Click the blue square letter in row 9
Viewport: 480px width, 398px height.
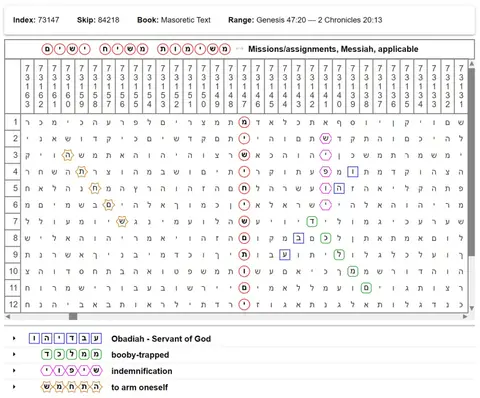coord(285,255)
